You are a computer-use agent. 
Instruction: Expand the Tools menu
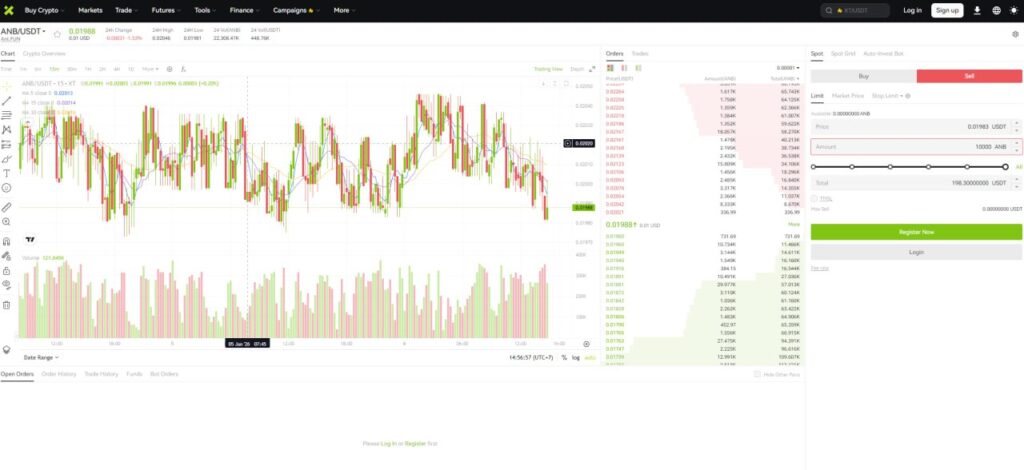point(205,10)
